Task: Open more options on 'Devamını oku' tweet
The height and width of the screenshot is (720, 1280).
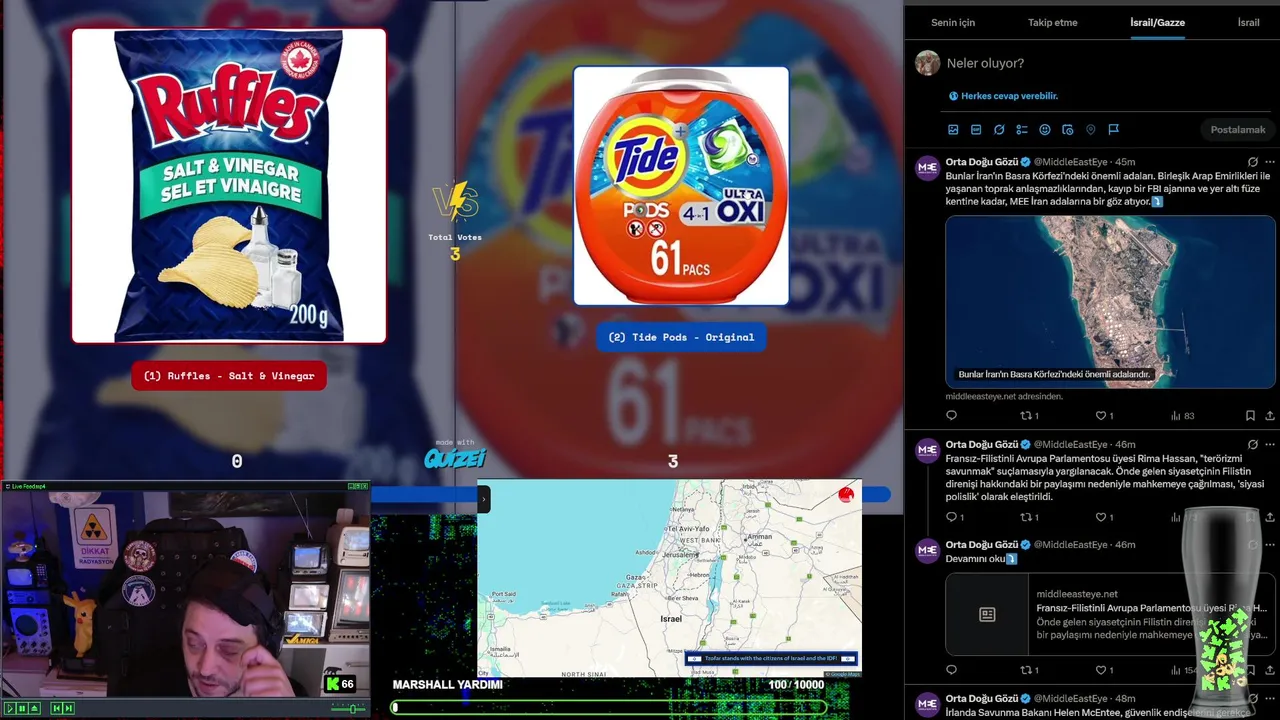Action: tap(1270, 545)
